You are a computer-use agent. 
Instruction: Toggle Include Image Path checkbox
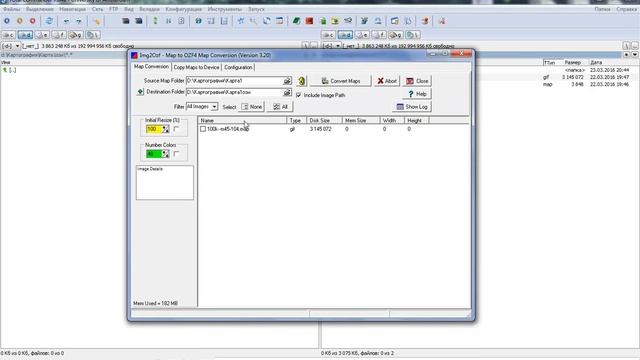point(299,95)
